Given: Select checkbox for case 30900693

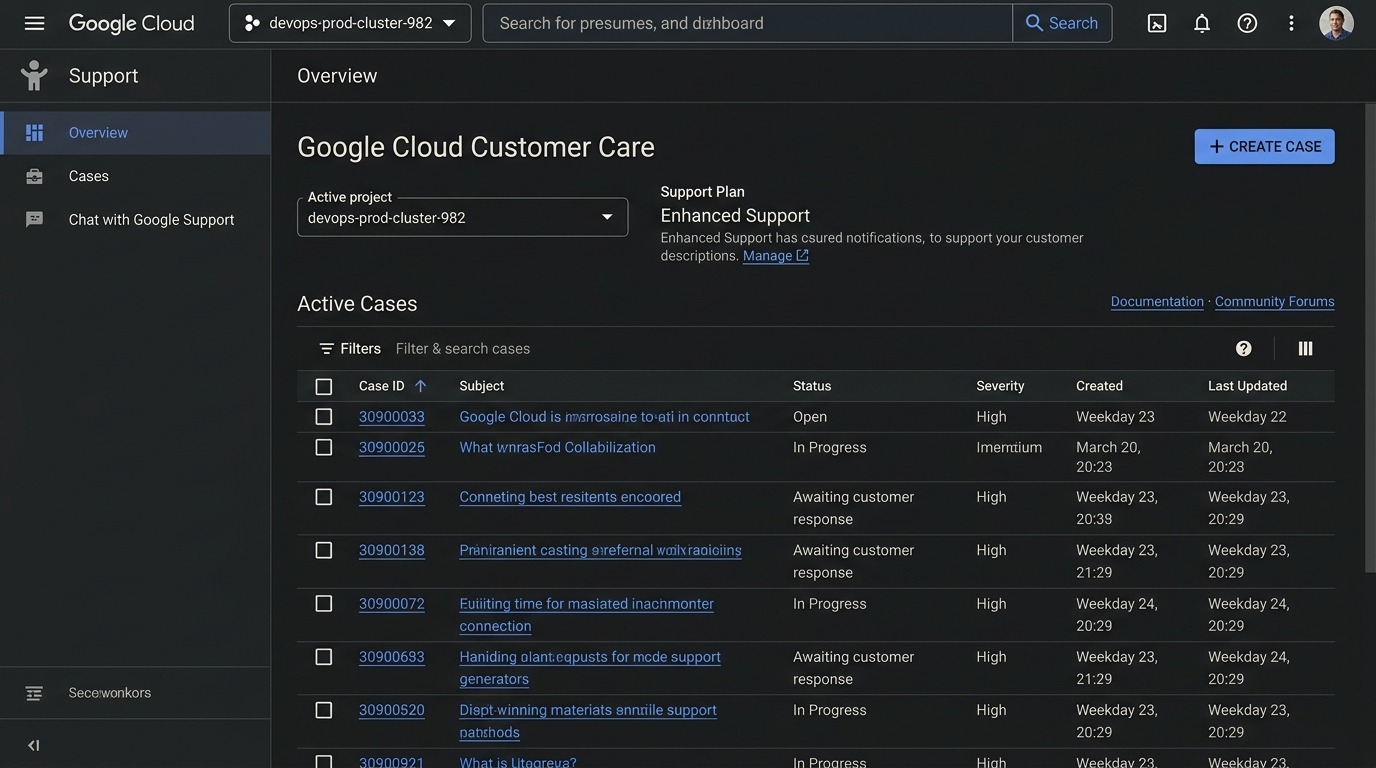Looking at the screenshot, I should click(323, 657).
